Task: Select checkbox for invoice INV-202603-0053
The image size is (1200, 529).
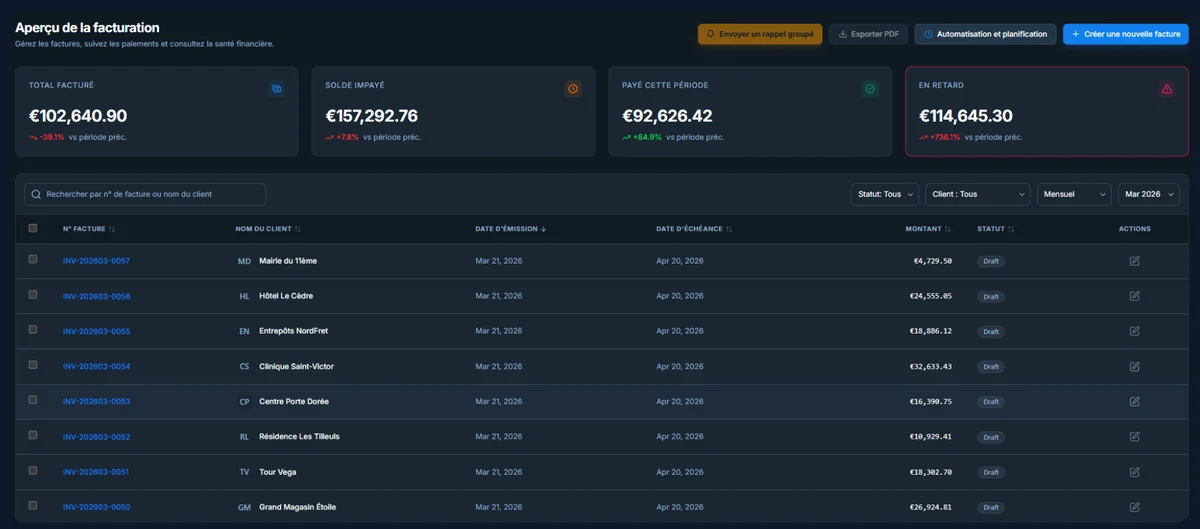Action: [x=33, y=400]
